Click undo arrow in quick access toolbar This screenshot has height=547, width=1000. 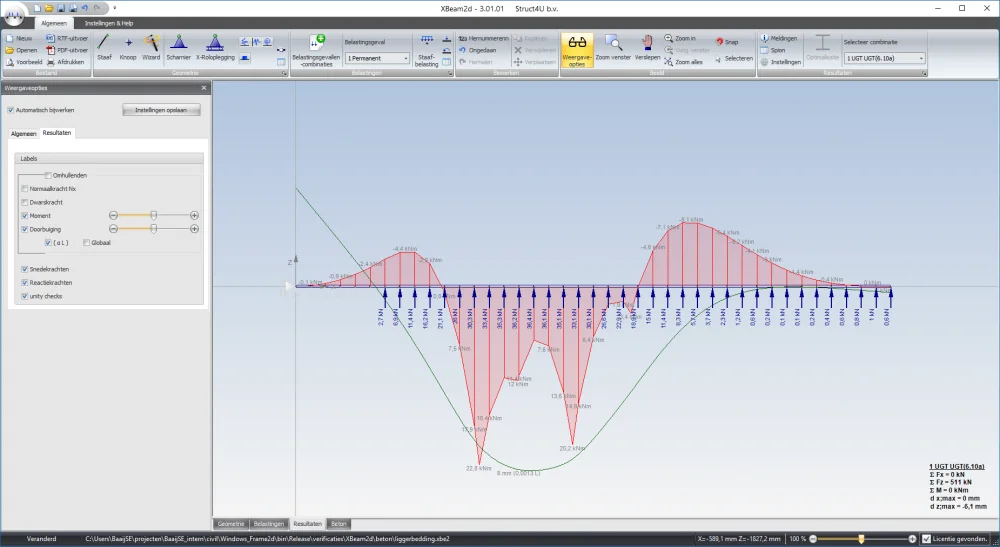click(x=85, y=8)
